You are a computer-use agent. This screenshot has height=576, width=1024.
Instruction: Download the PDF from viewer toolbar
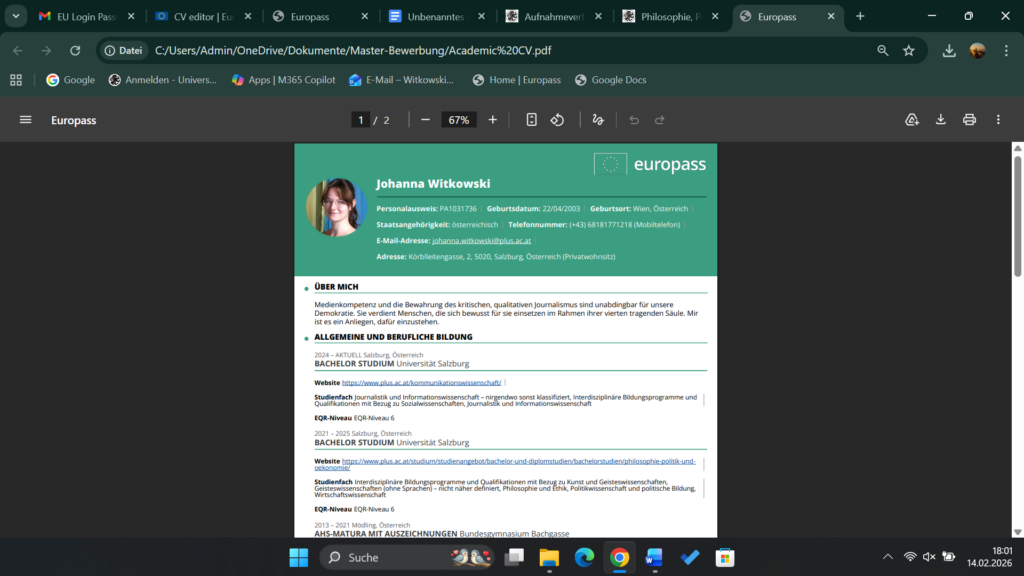coord(941,120)
